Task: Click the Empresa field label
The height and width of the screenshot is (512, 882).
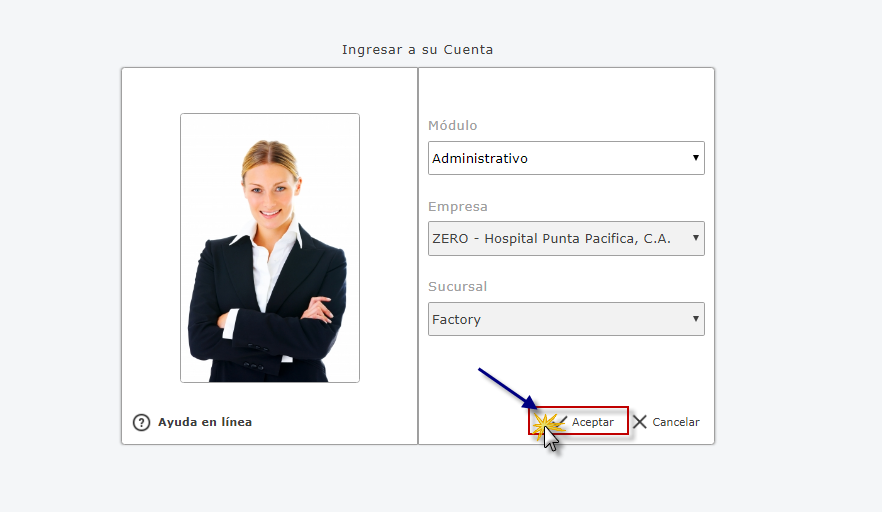Action: pos(458,206)
